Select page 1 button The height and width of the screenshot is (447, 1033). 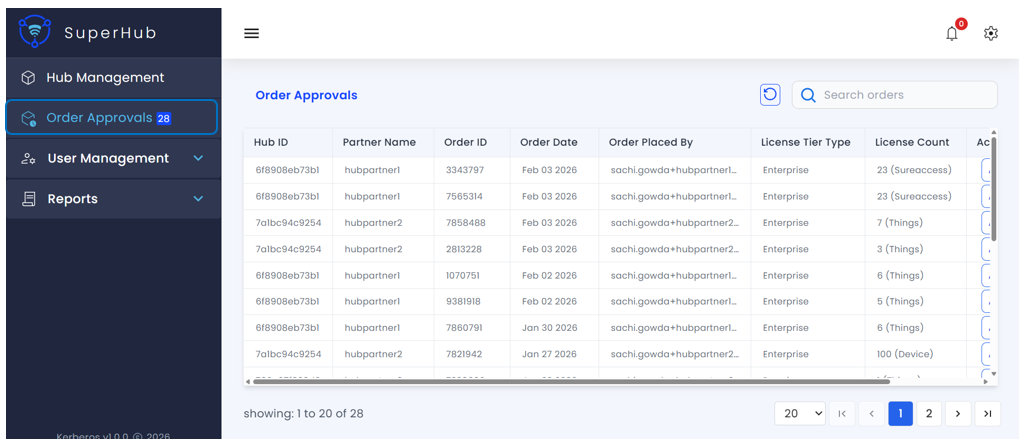click(x=900, y=414)
